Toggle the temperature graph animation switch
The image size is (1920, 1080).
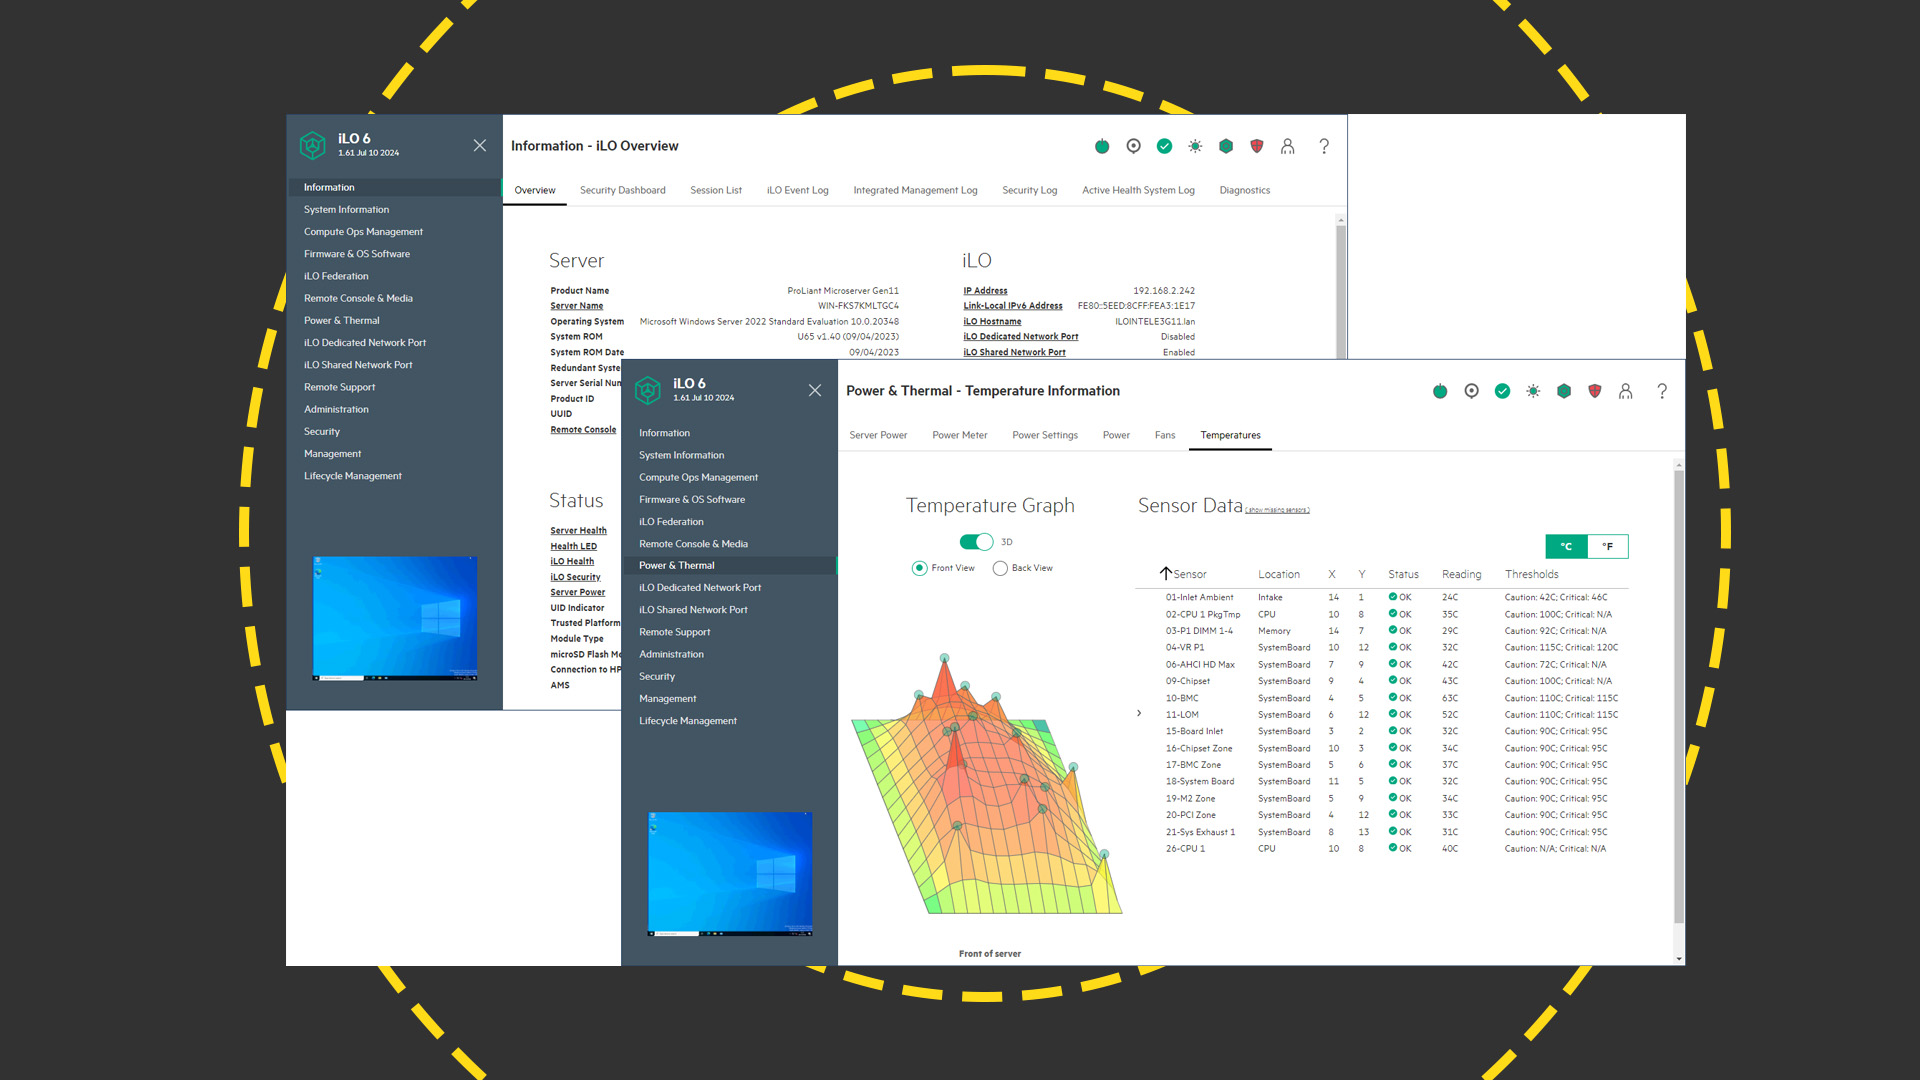(976, 541)
